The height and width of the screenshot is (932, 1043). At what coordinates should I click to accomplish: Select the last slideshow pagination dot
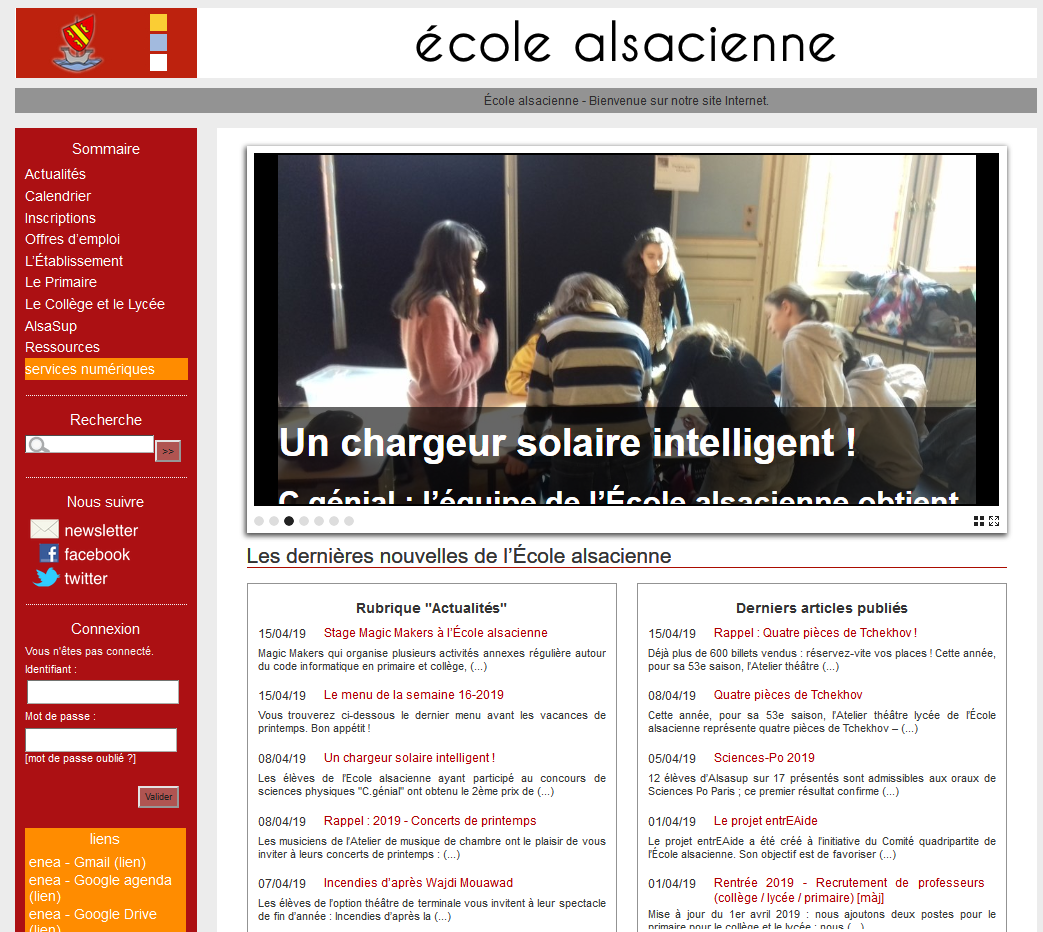(349, 521)
